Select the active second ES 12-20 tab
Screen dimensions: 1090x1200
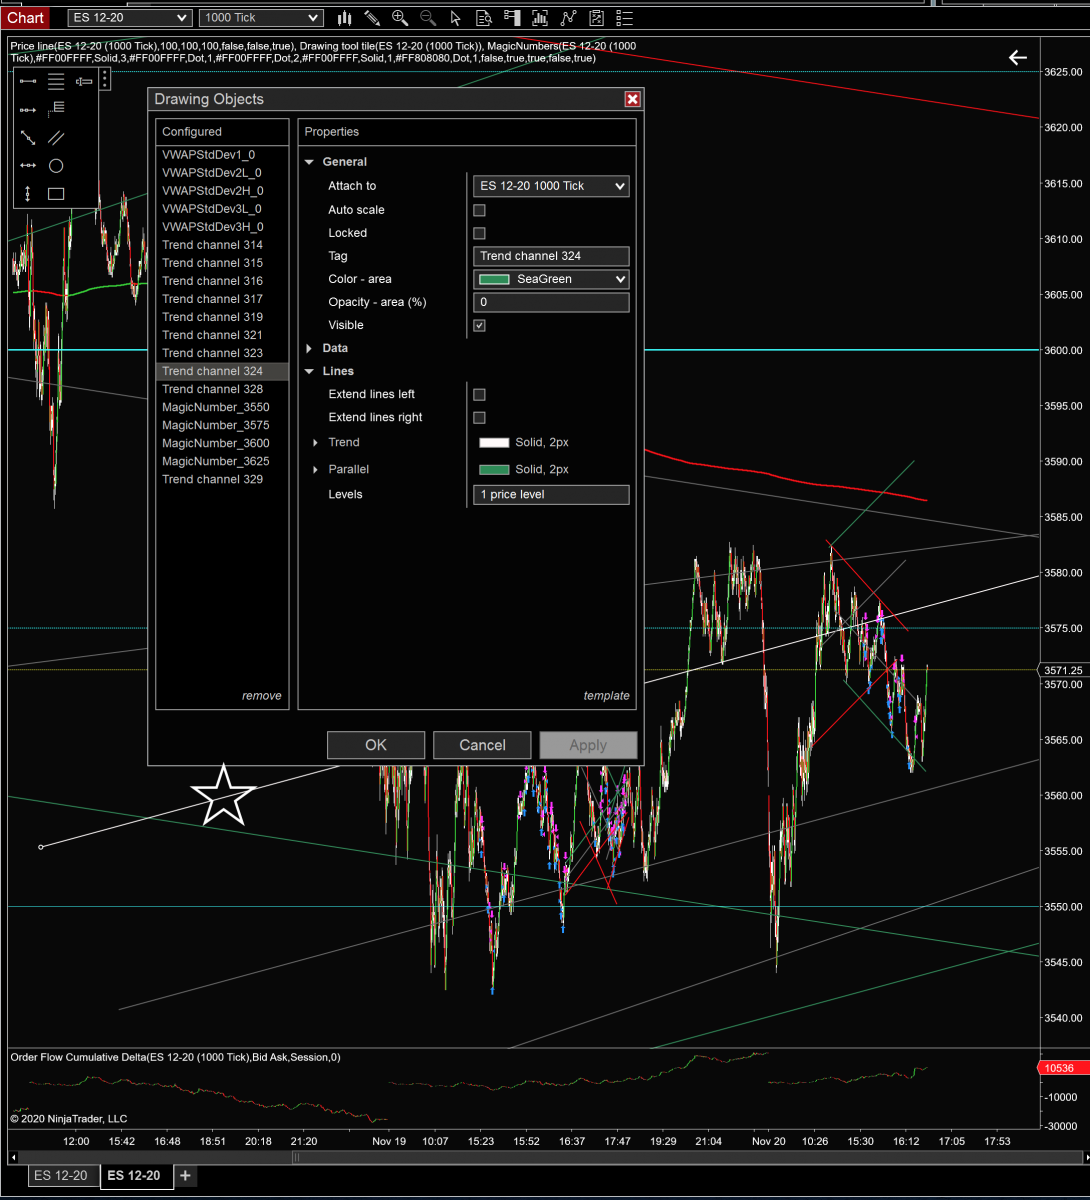pyautogui.click(x=137, y=1176)
